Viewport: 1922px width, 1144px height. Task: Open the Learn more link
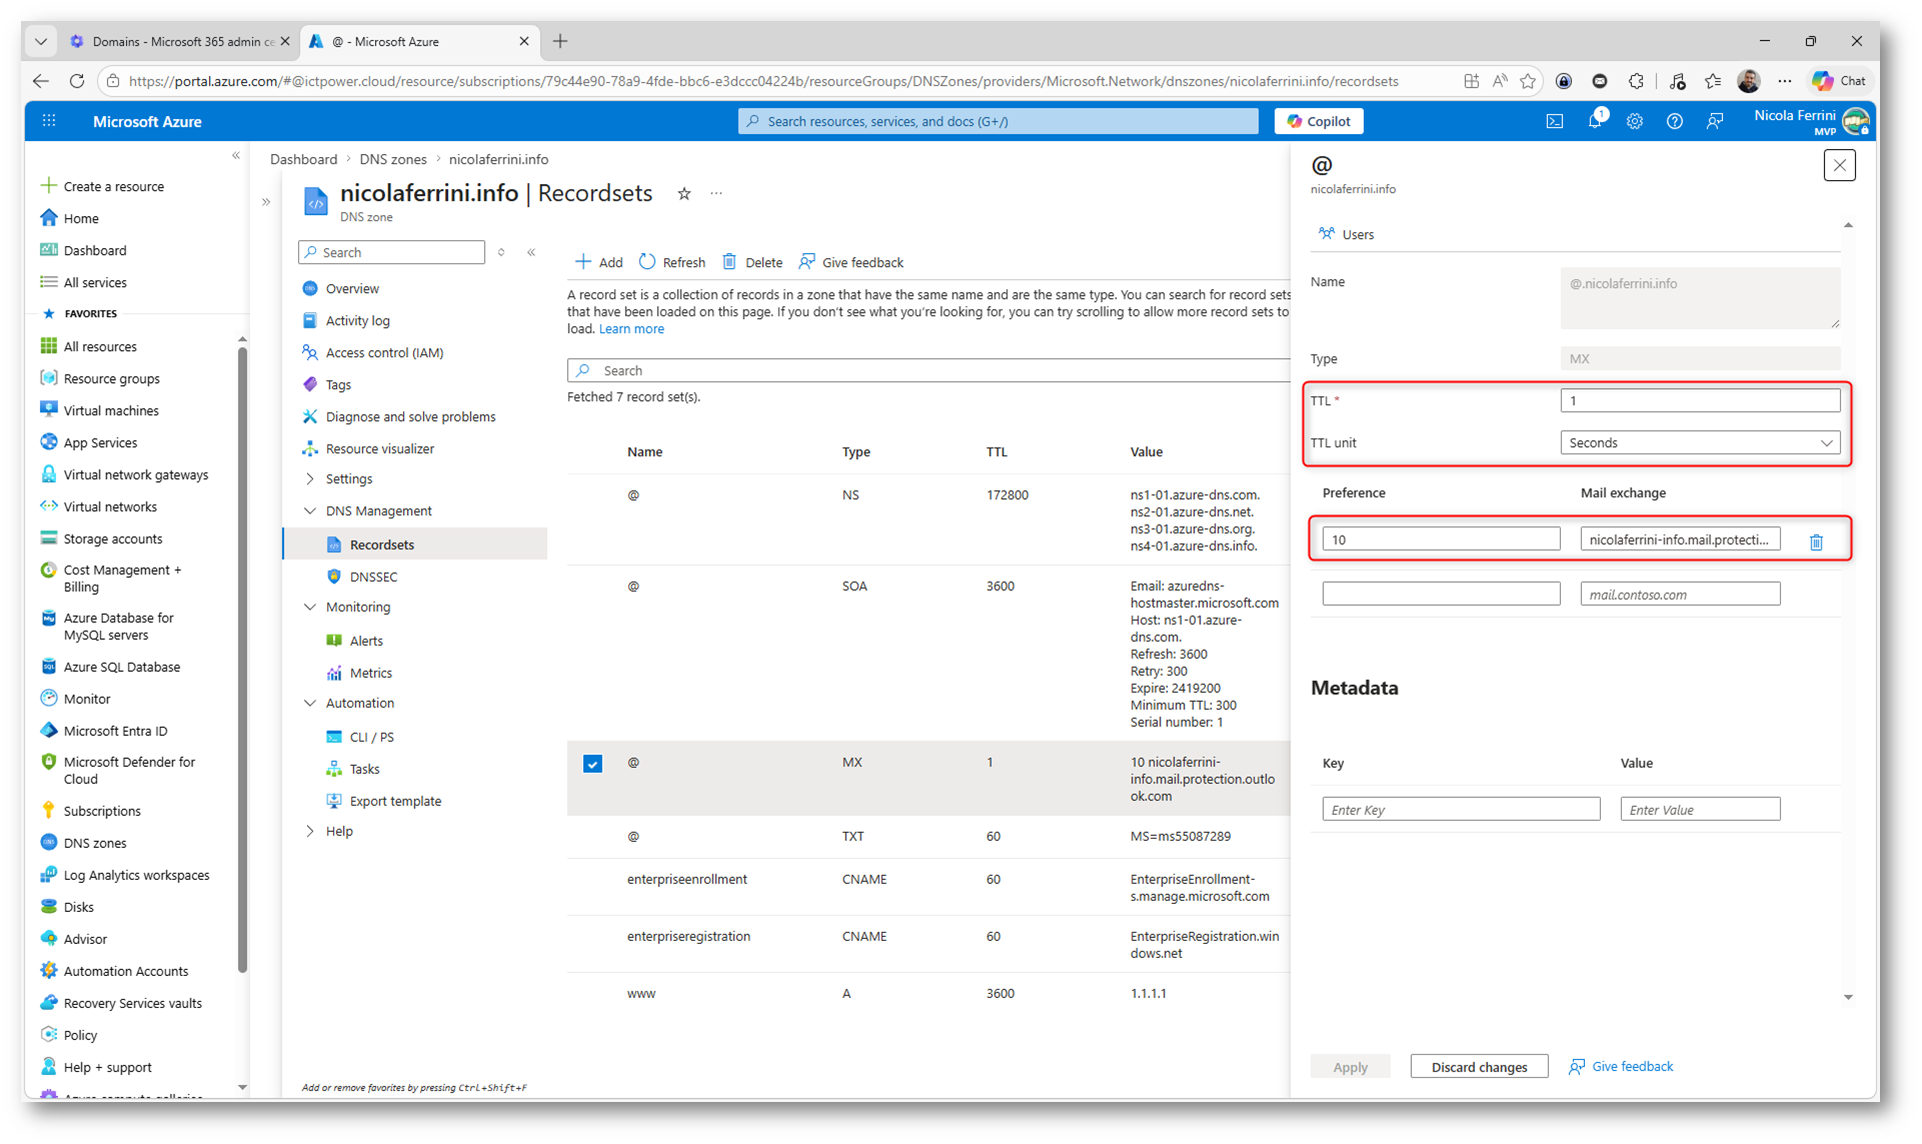point(631,329)
